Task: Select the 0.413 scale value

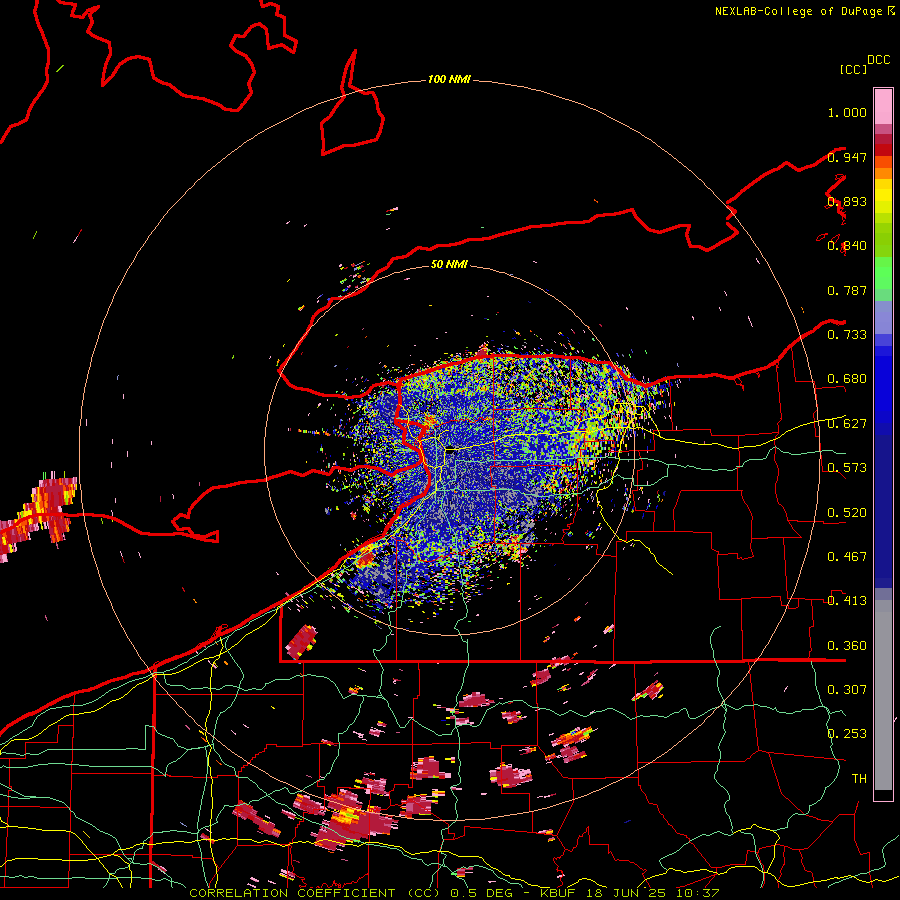Action: [847, 601]
